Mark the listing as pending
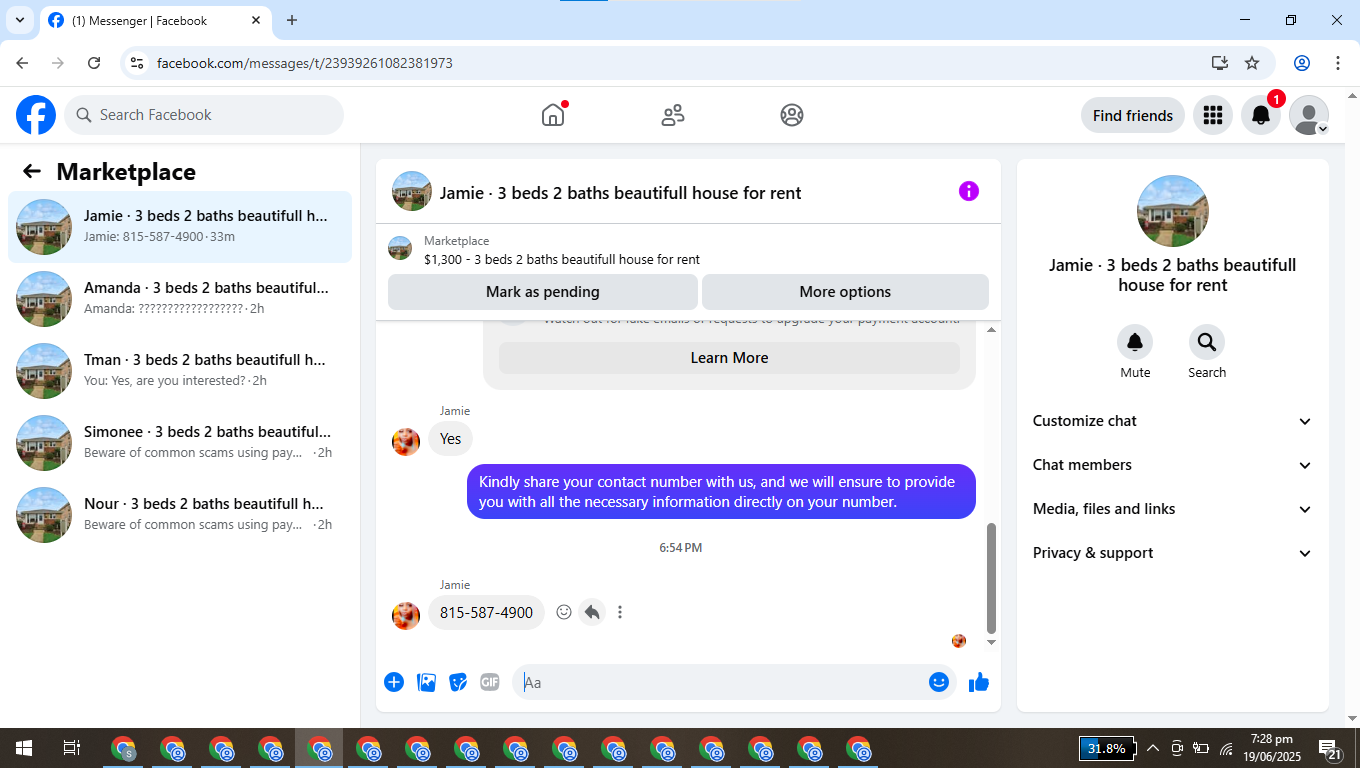1360x768 pixels. tap(543, 292)
